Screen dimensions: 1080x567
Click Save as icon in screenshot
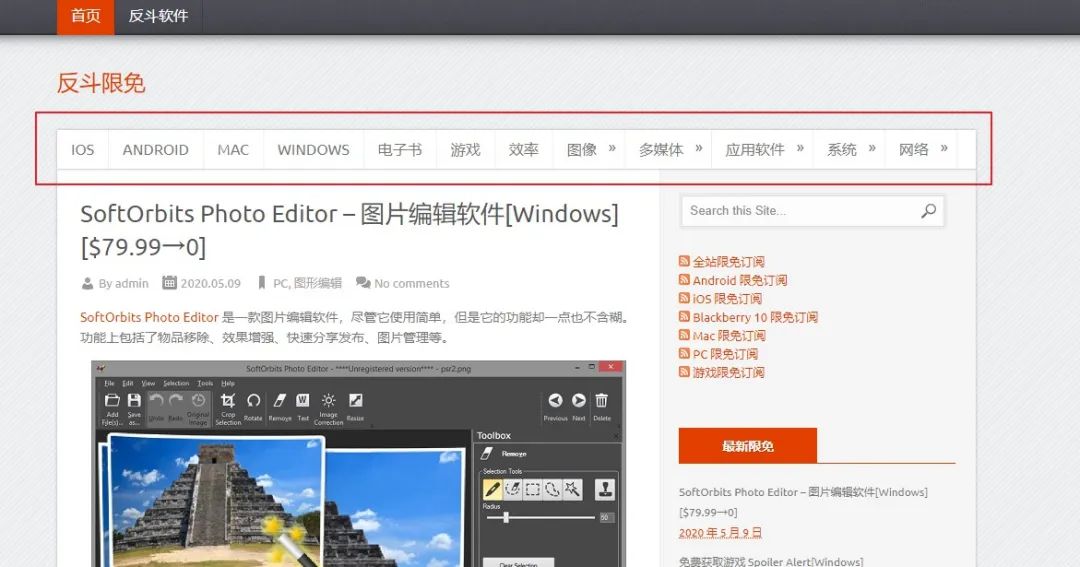coord(134,400)
